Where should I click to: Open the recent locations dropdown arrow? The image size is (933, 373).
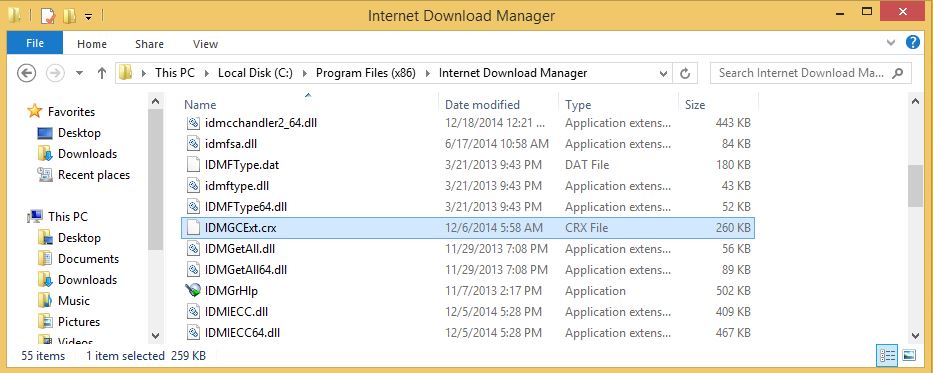pos(79,74)
